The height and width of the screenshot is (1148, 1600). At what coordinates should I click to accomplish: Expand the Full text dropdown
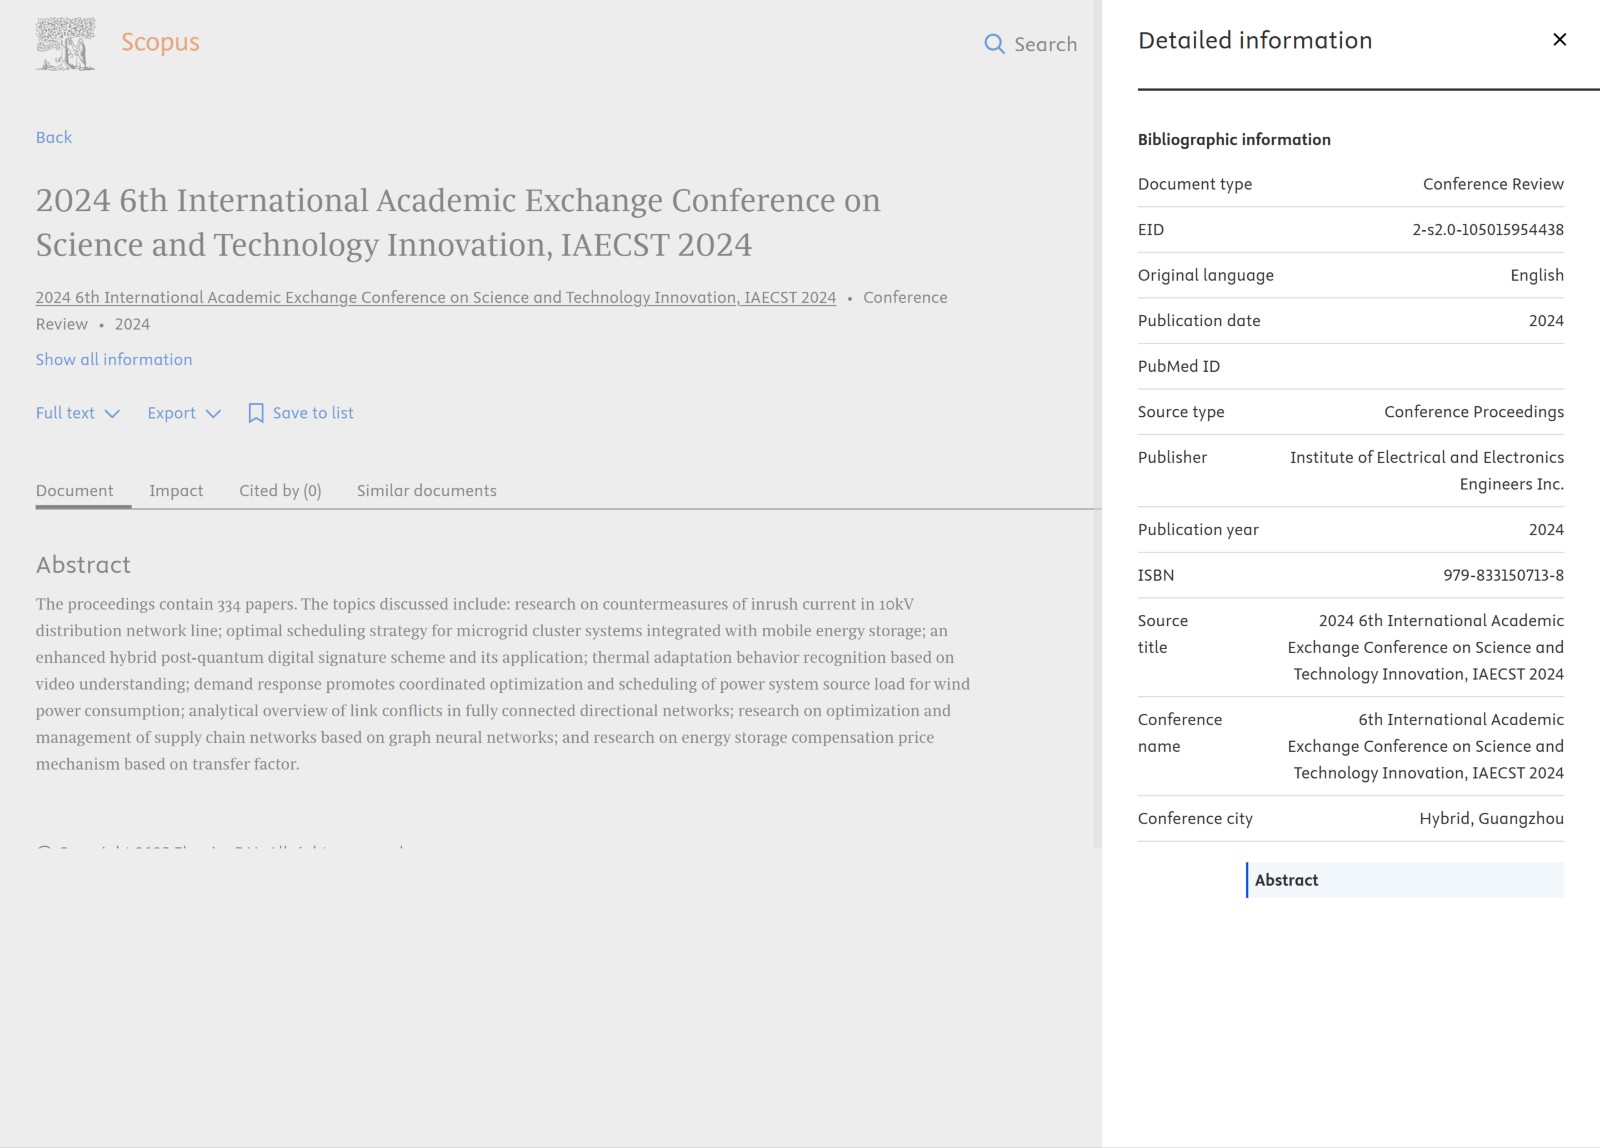click(66, 413)
